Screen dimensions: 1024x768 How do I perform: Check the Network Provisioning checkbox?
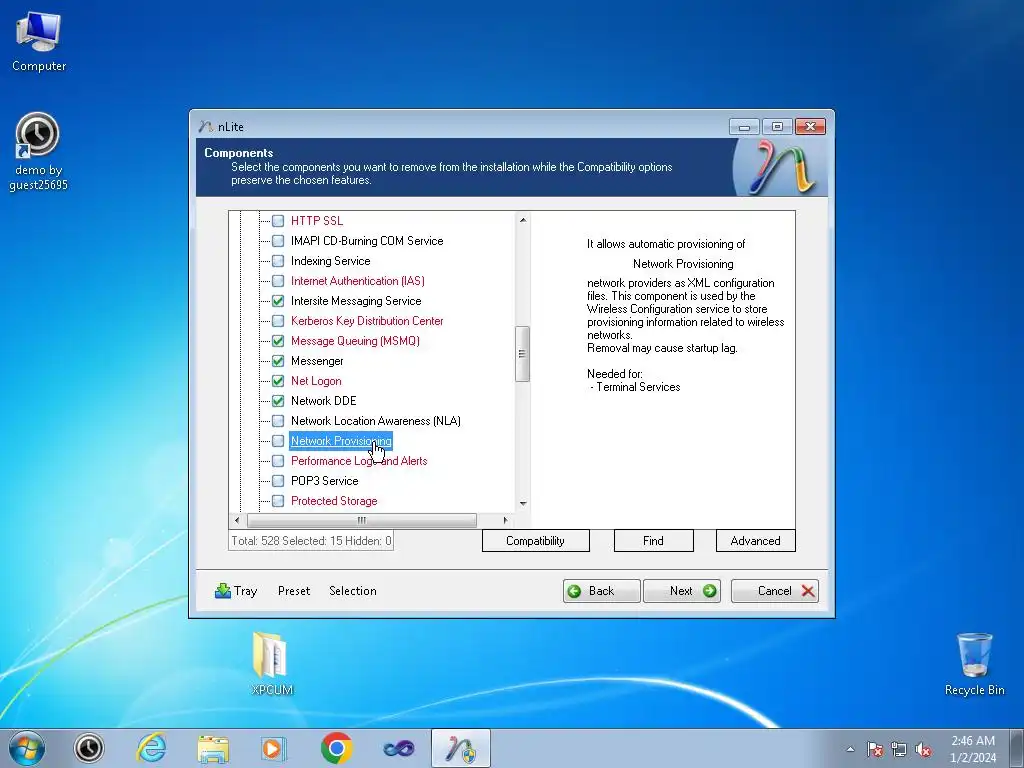click(x=278, y=441)
